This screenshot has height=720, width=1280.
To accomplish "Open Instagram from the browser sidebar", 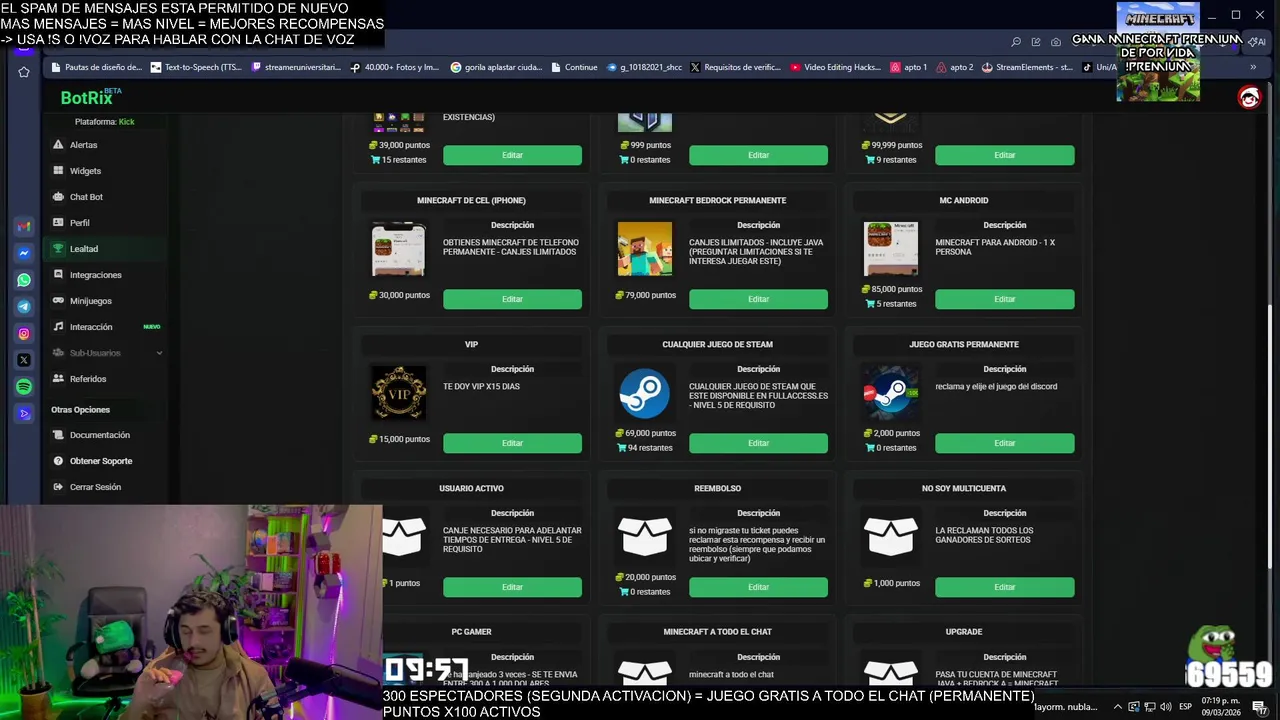I will (x=24, y=334).
